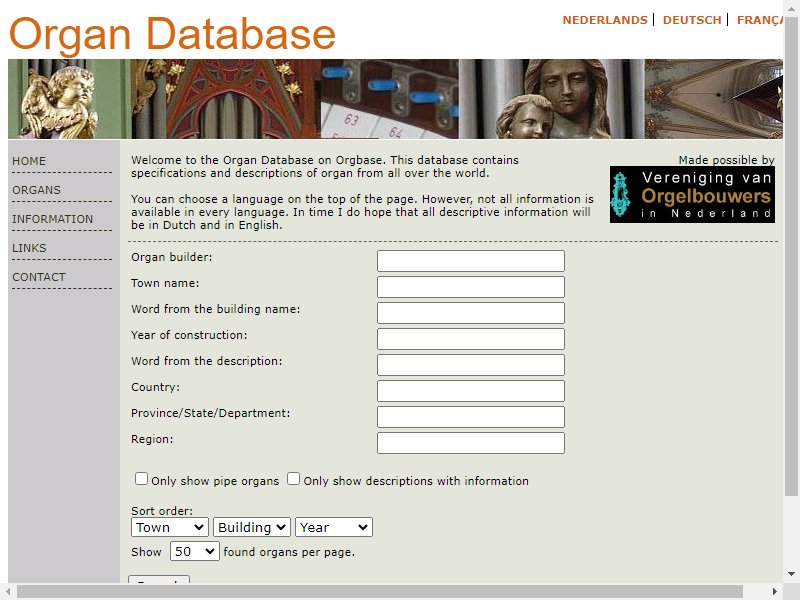Click the 'Made possible by' text

[x=726, y=160]
